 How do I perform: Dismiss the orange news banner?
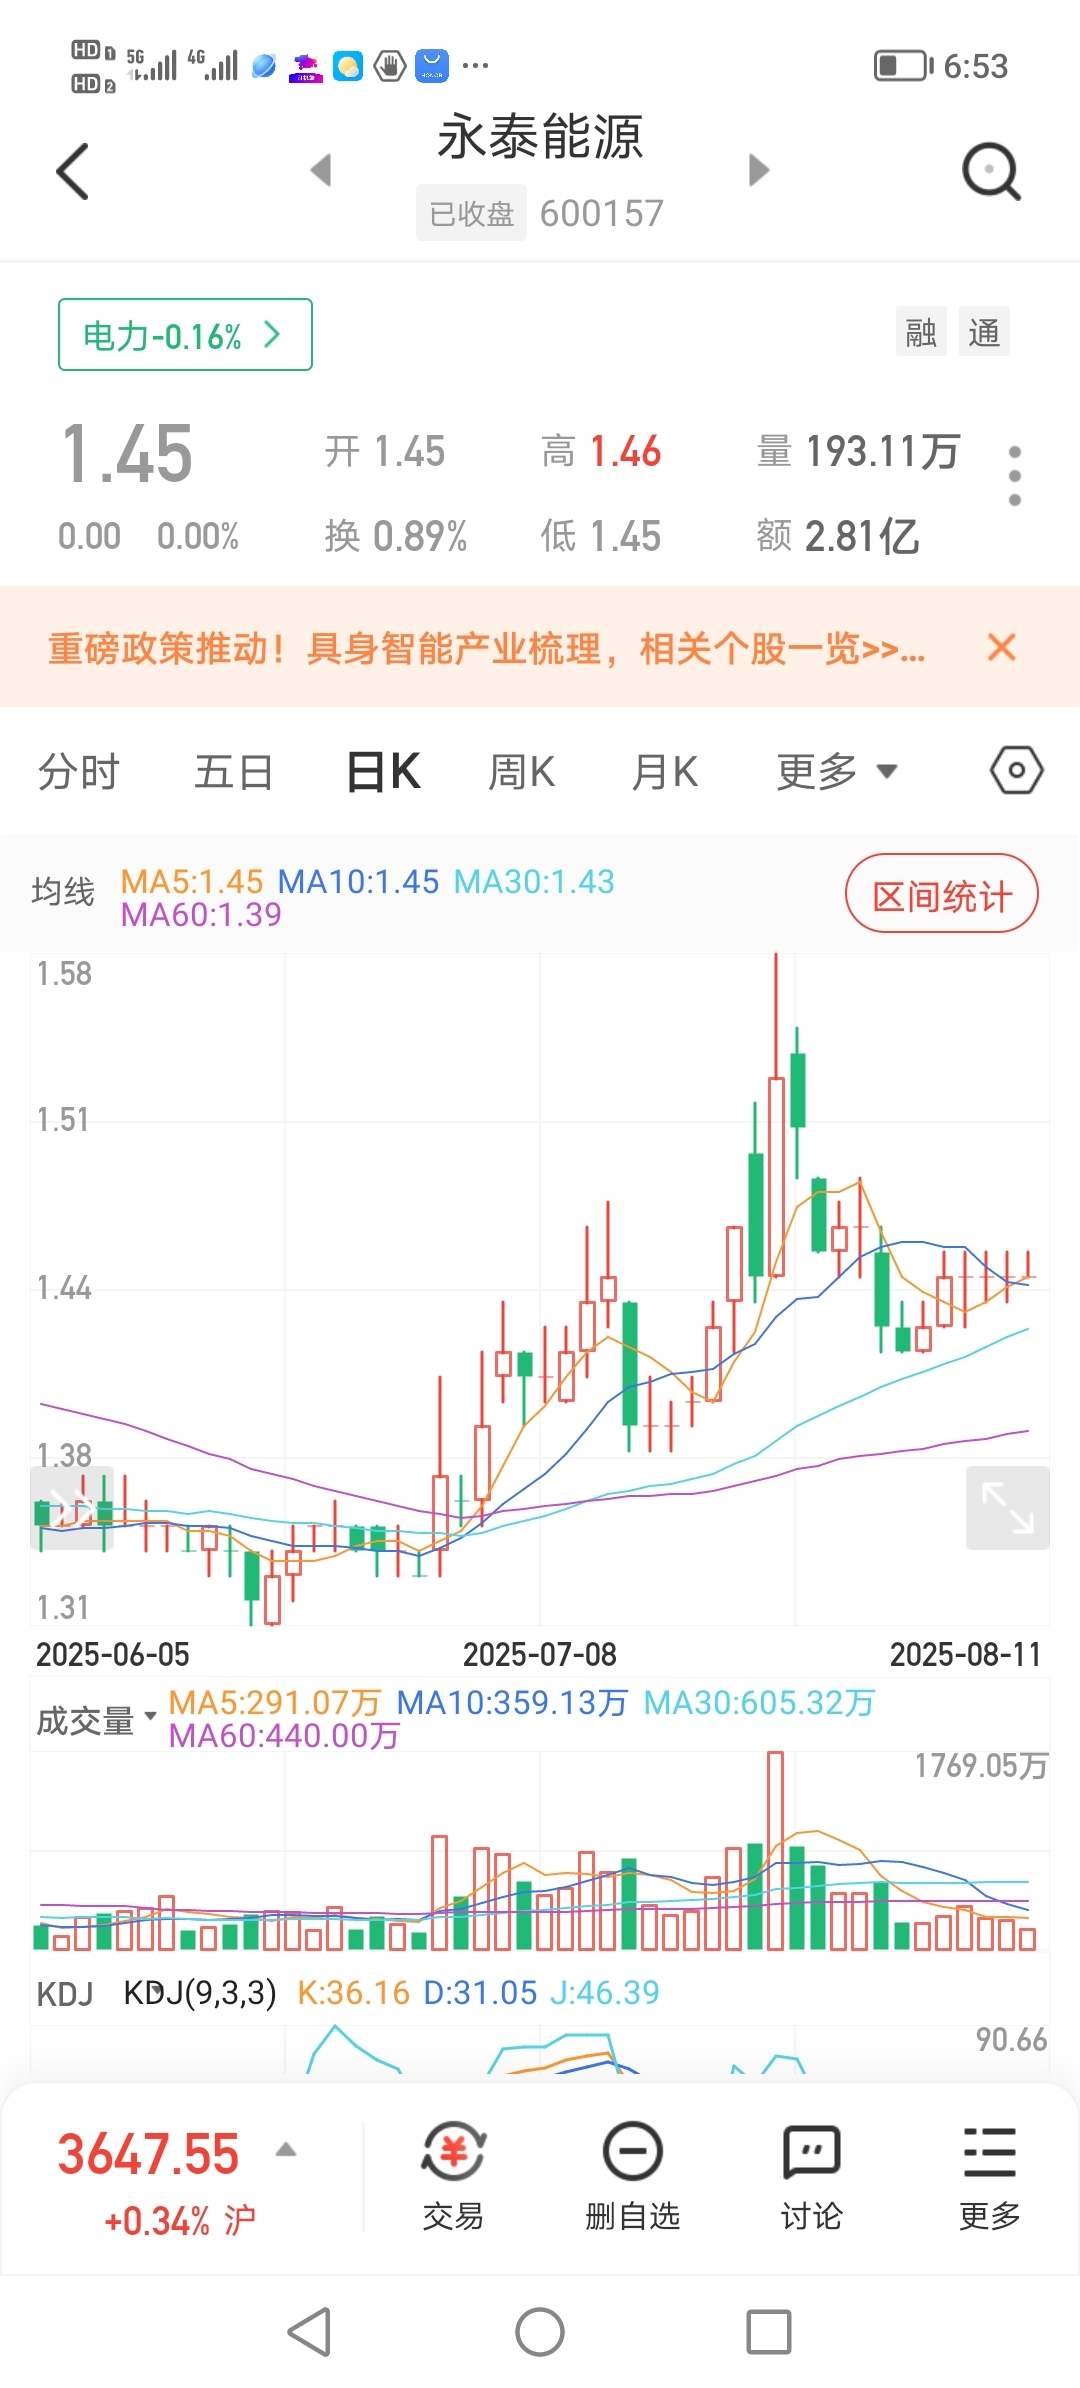point(1001,647)
